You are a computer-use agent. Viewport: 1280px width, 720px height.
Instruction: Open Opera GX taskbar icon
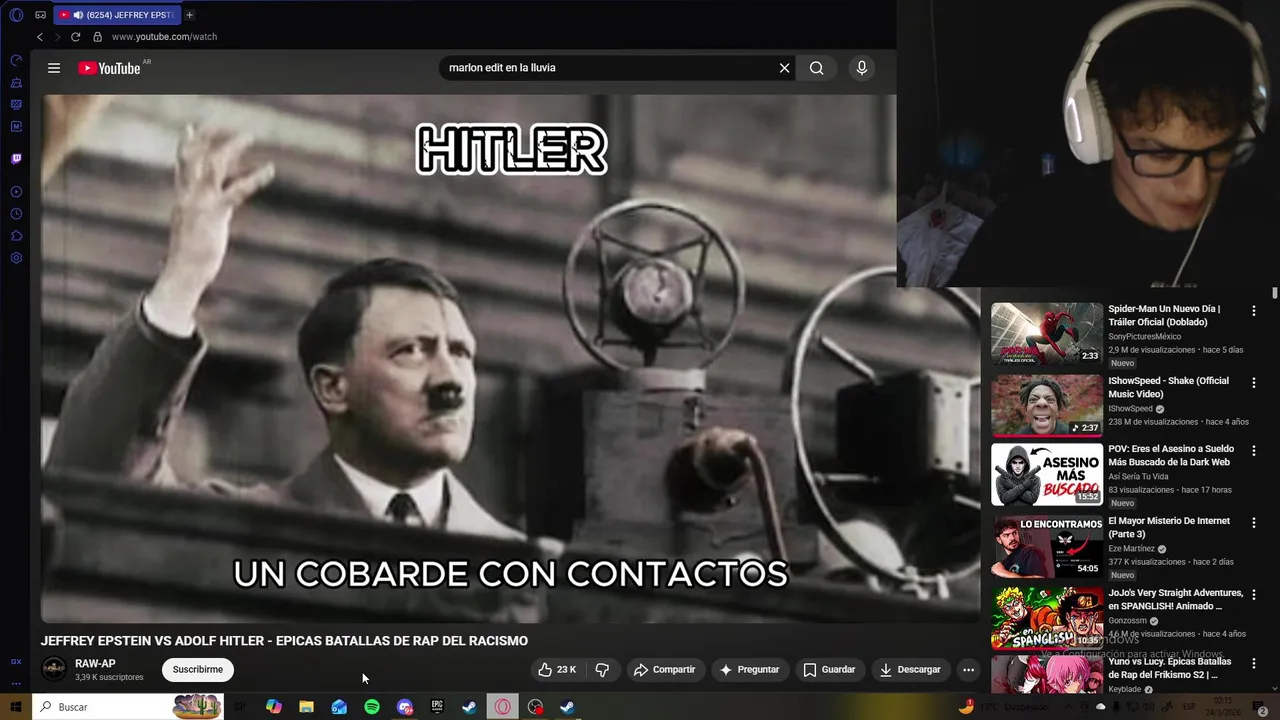pyautogui.click(x=502, y=707)
